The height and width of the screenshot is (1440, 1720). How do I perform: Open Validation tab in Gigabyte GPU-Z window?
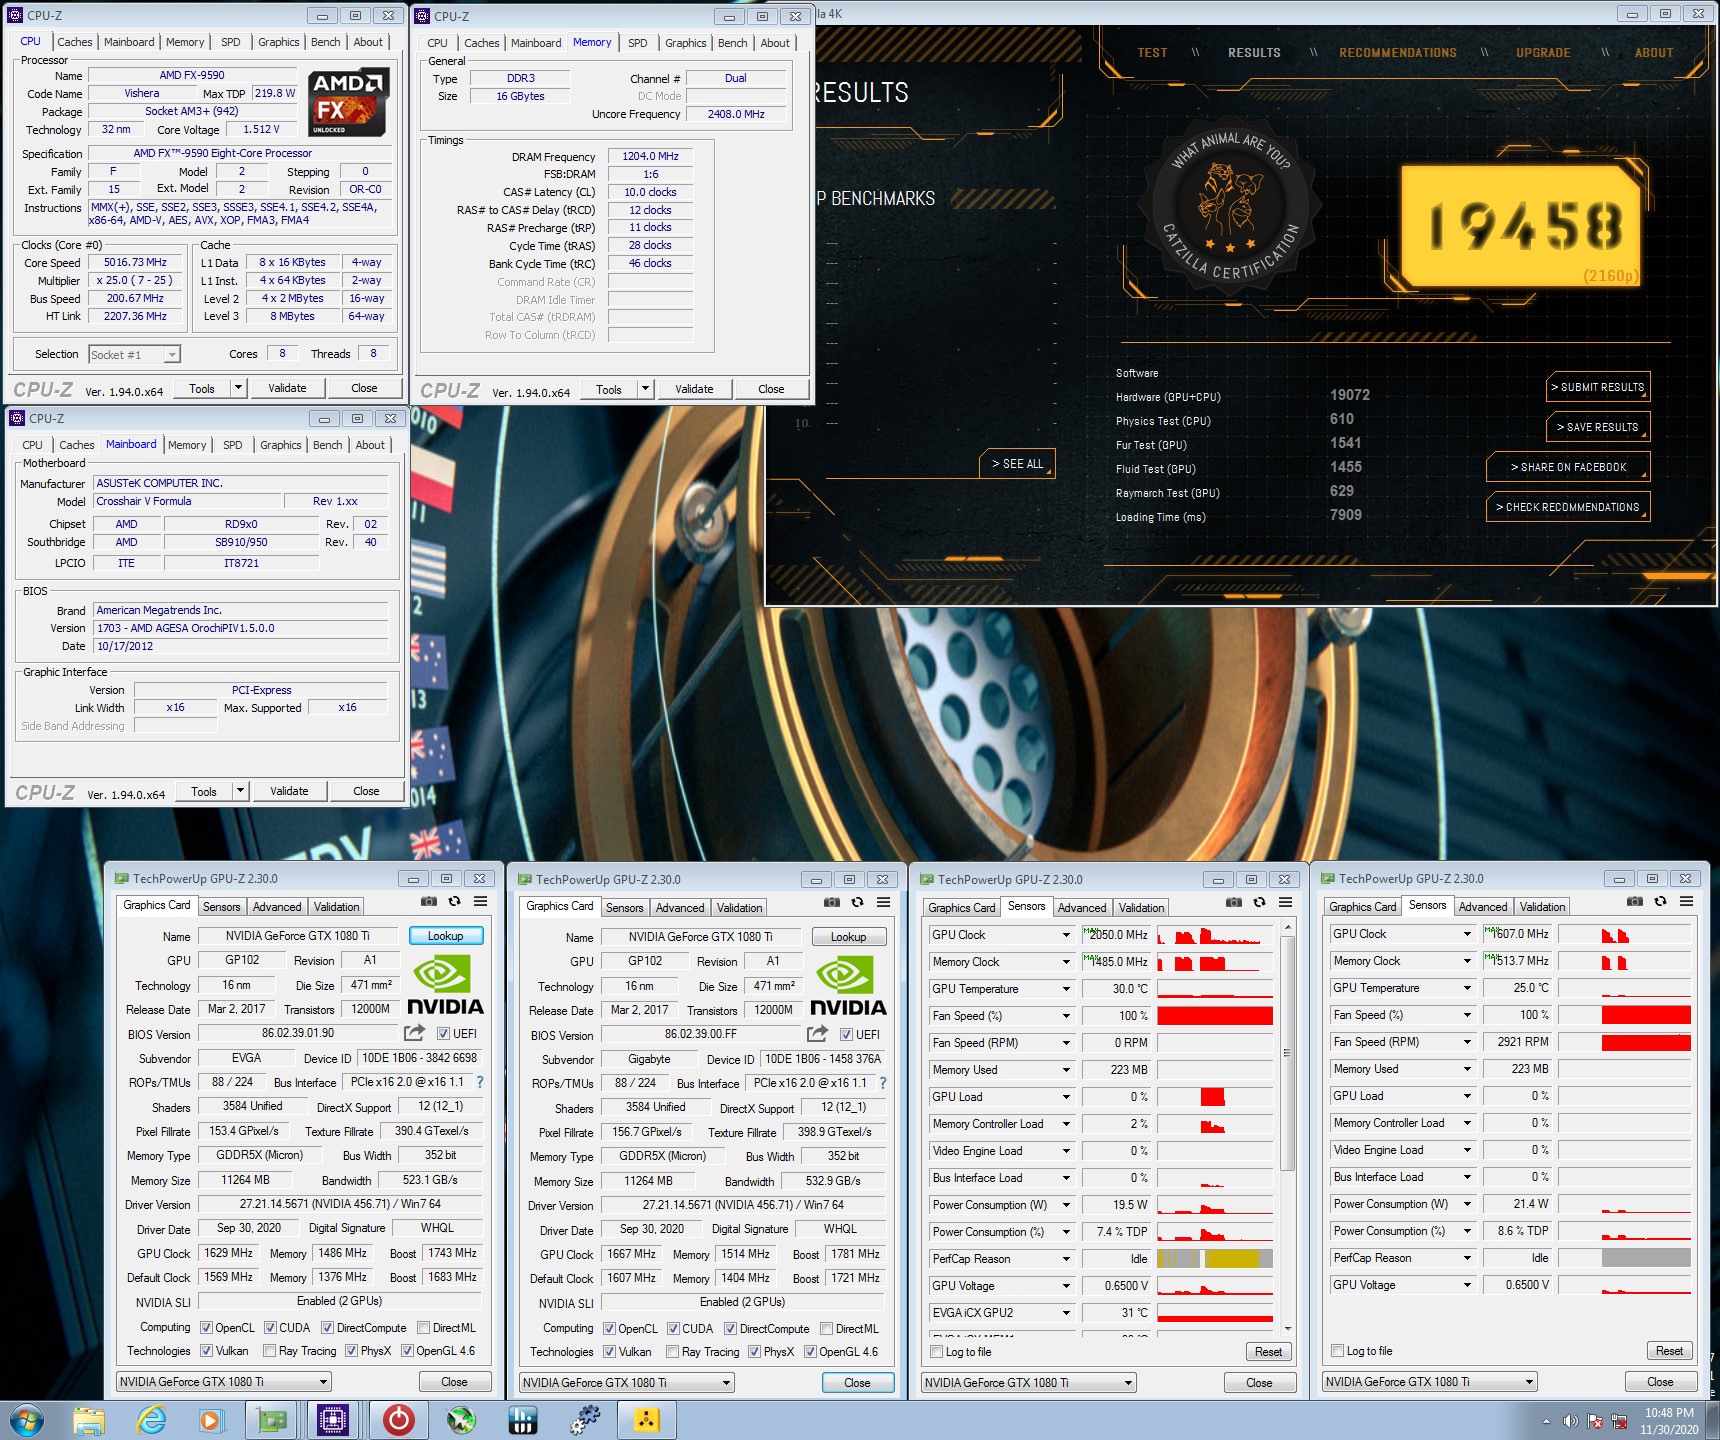point(740,908)
